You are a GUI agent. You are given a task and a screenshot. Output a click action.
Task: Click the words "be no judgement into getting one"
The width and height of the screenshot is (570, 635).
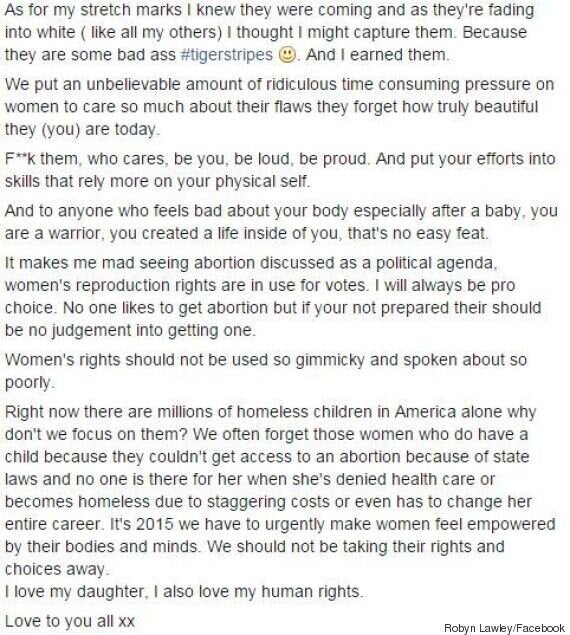(x=128, y=330)
